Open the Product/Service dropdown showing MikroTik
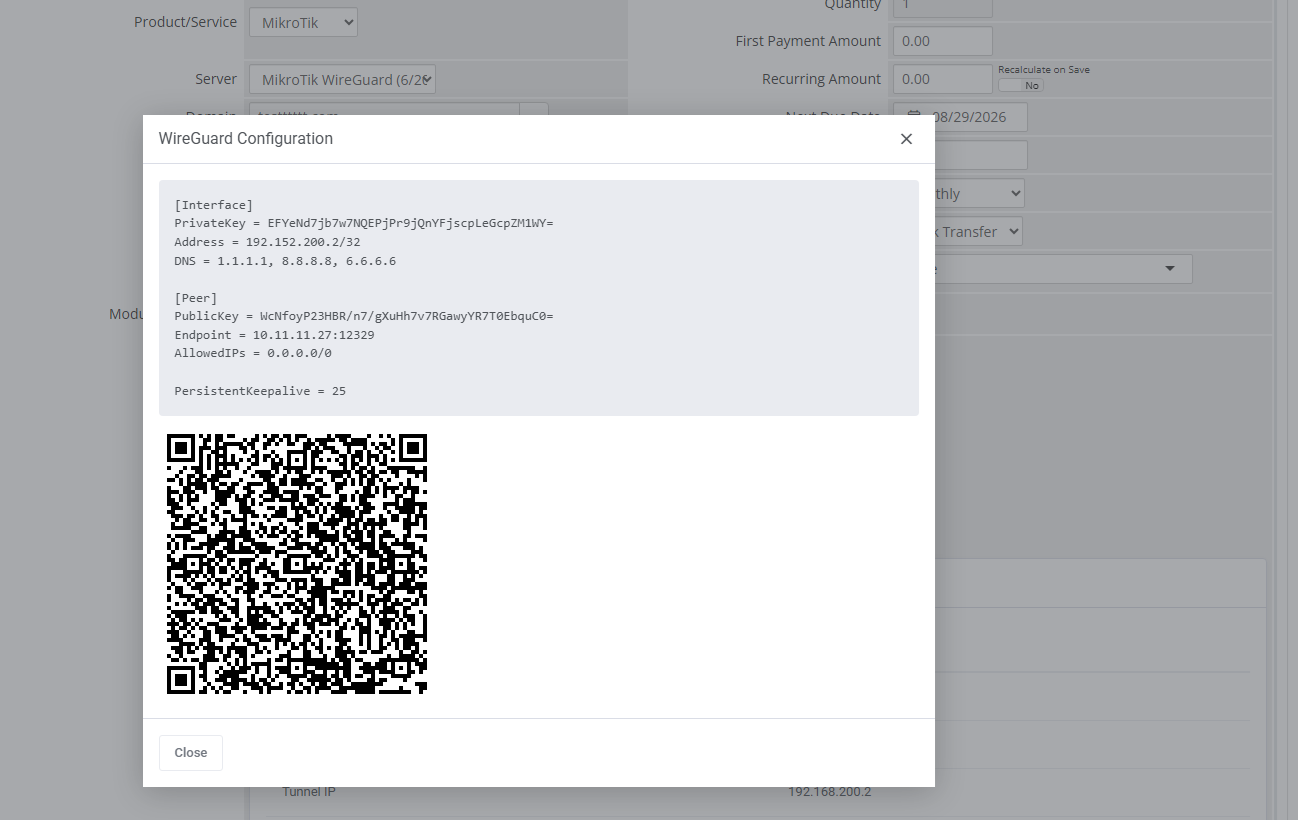1298x820 pixels. (x=303, y=22)
